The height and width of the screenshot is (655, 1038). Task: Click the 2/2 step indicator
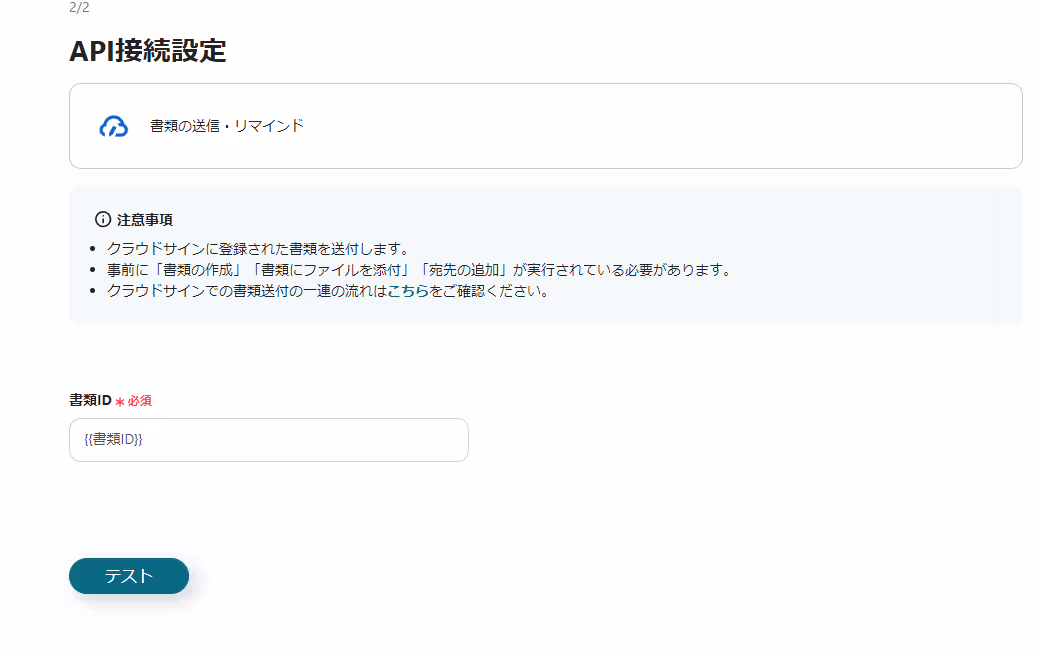pos(79,7)
